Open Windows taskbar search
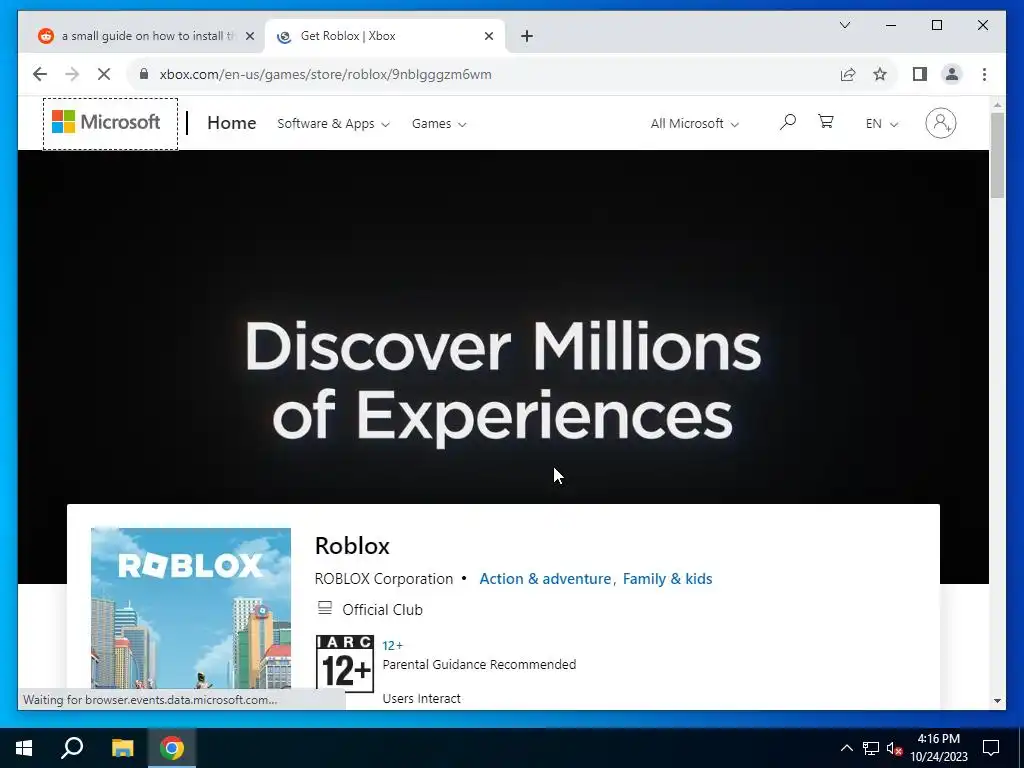The image size is (1024, 768). (x=72, y=748)
